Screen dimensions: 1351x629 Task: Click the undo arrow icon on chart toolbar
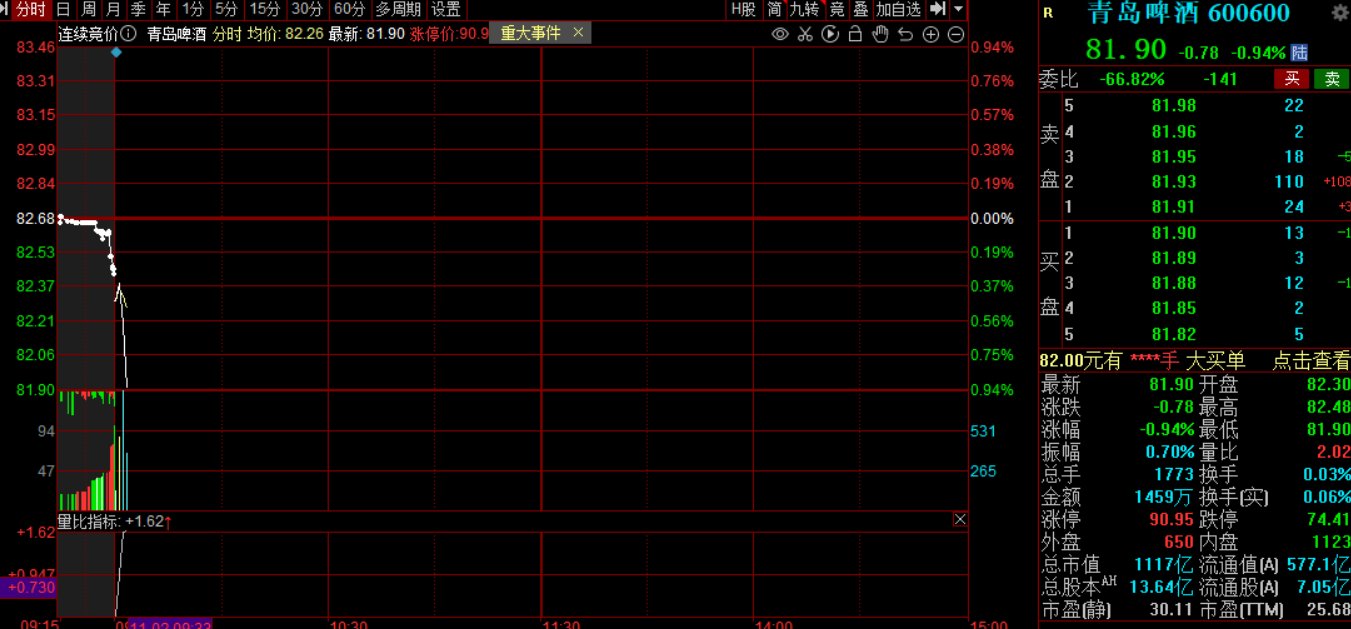pos(905,35)
